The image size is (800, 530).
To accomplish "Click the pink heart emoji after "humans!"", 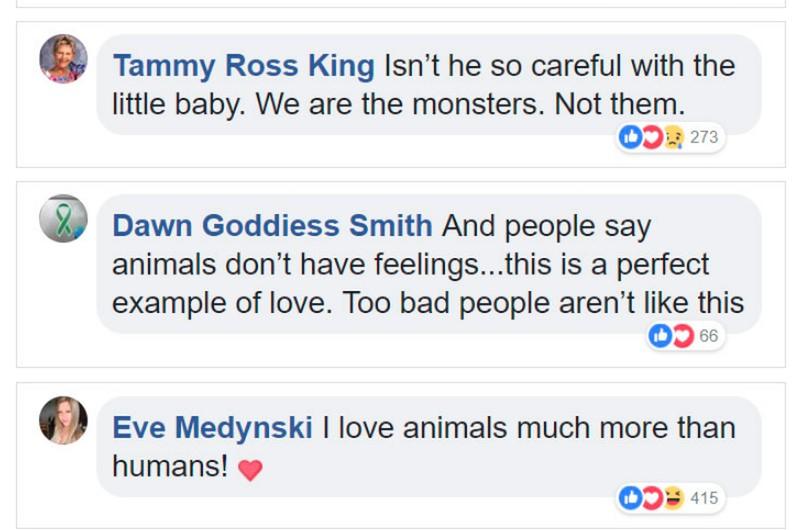I will (x=250, y=469).
